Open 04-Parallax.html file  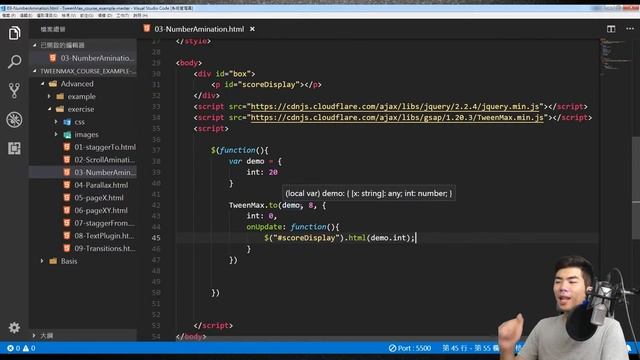[101, 185]
